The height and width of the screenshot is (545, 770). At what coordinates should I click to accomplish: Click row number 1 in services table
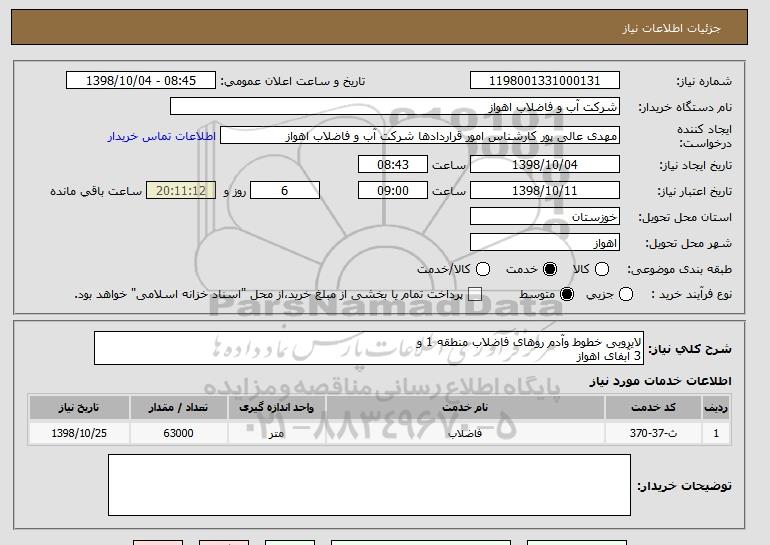716,433
